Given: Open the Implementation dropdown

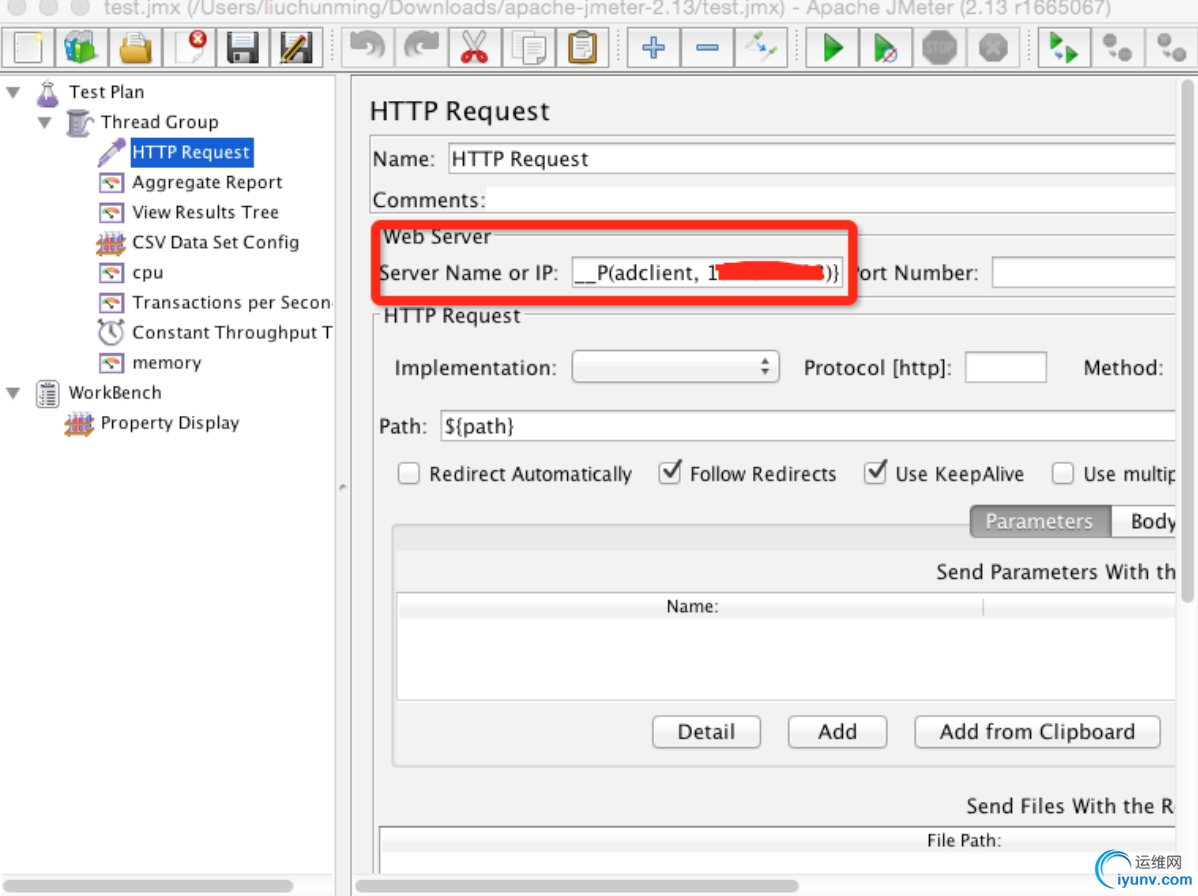Looking at the screenshot, I should [675, 367].
